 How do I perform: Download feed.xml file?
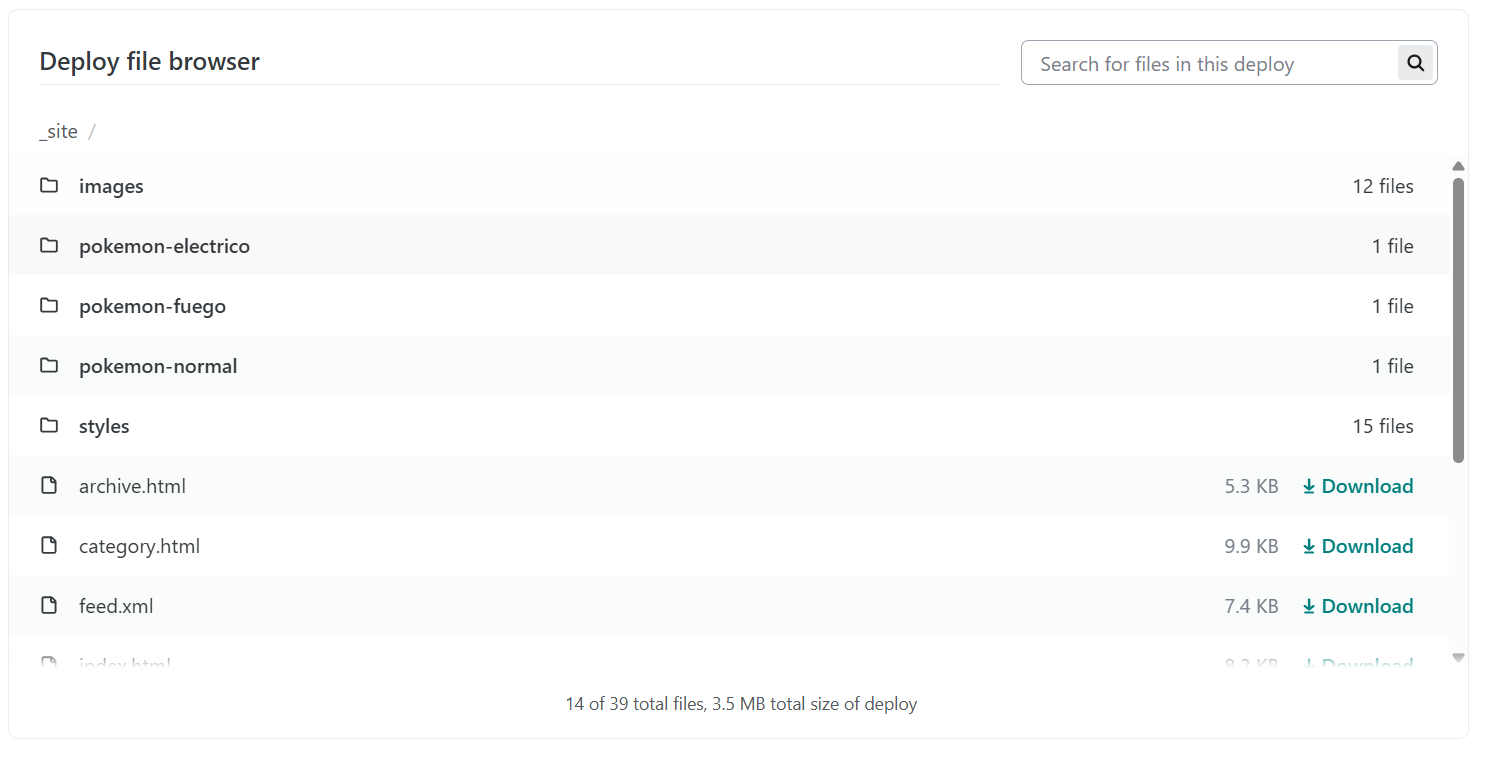point(1357,607)
